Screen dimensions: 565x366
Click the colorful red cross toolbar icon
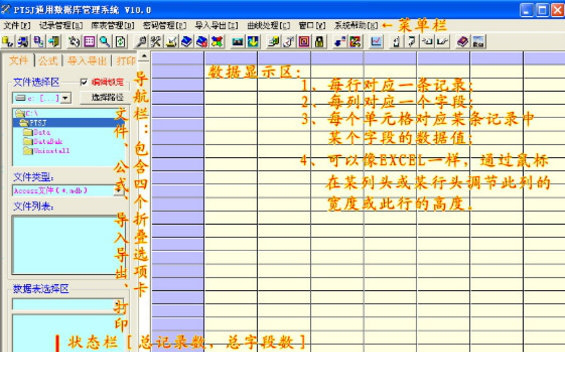pos(217,42)
